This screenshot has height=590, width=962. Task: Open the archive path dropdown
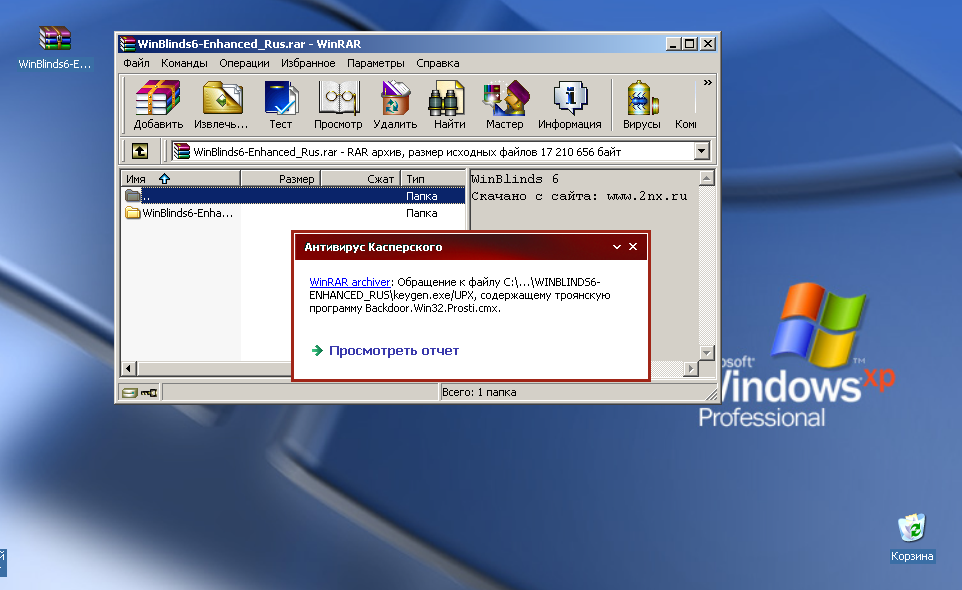(x=702, y=151)
